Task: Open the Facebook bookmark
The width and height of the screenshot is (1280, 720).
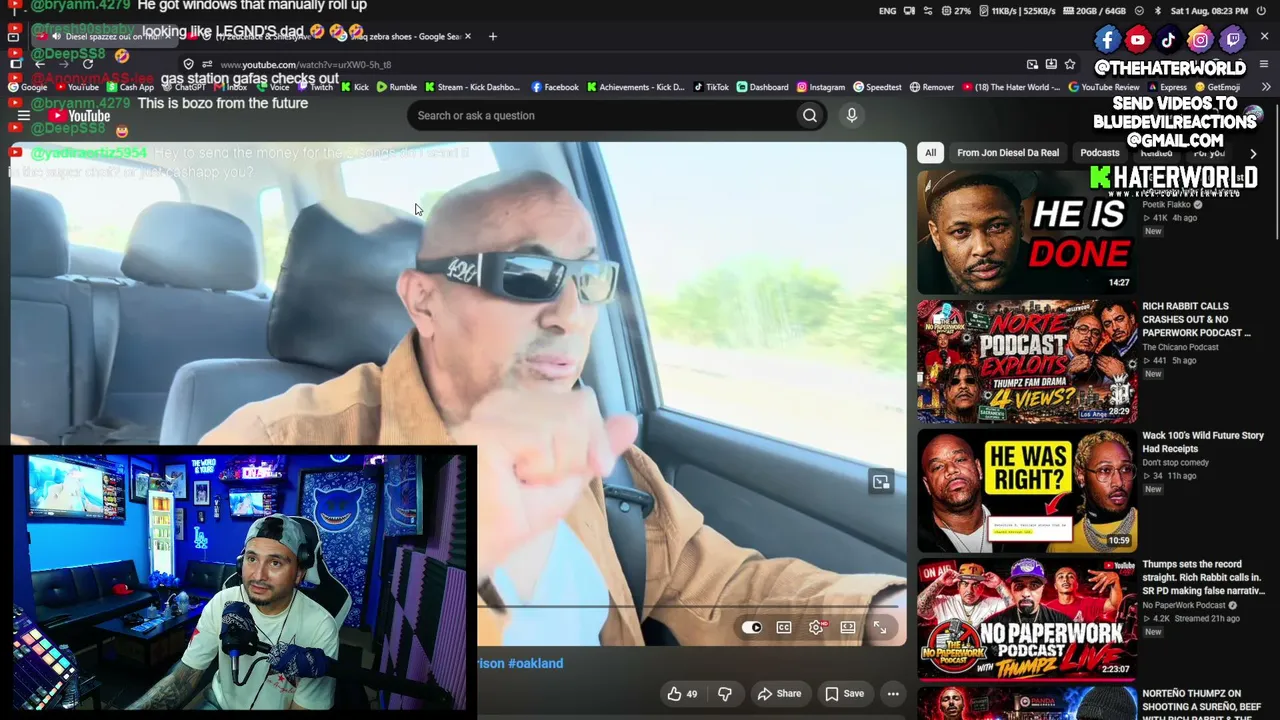Action: click(555, 87)
